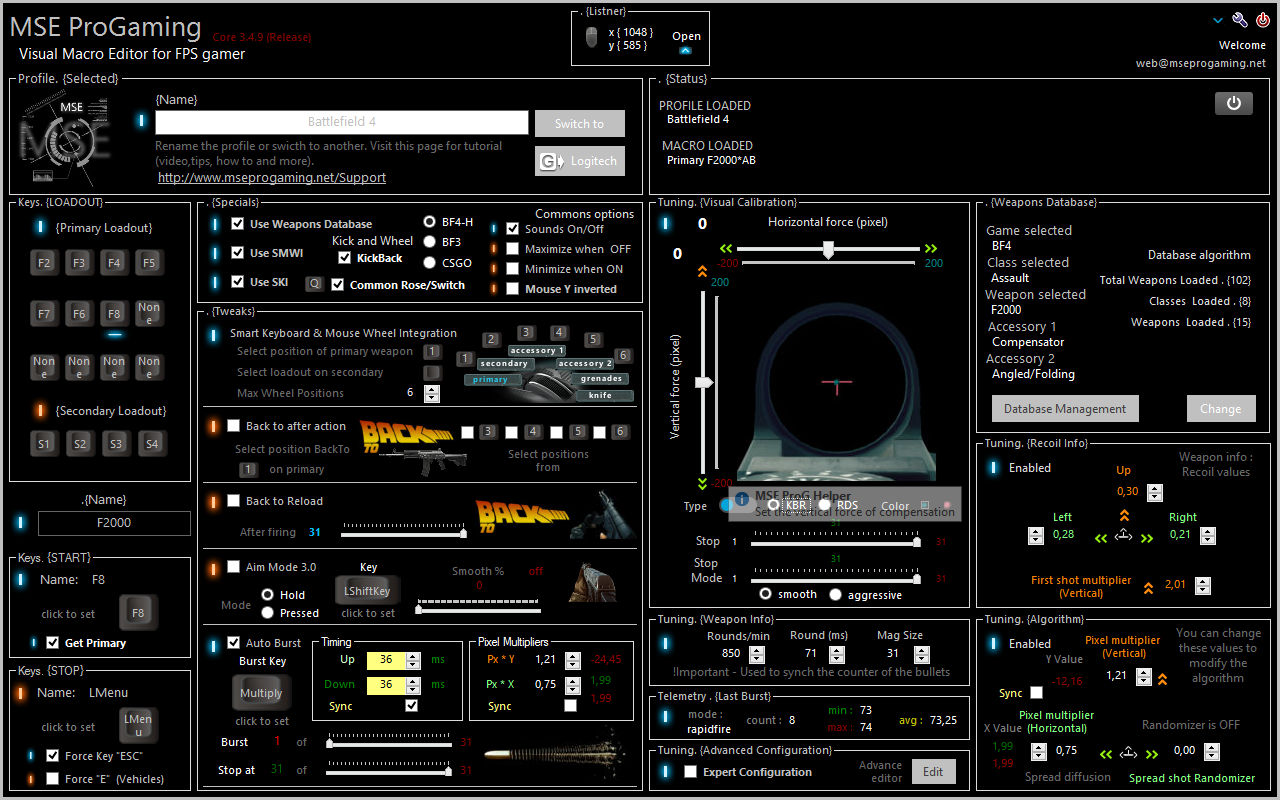Click the Multiply burst key

coord(261,693)
